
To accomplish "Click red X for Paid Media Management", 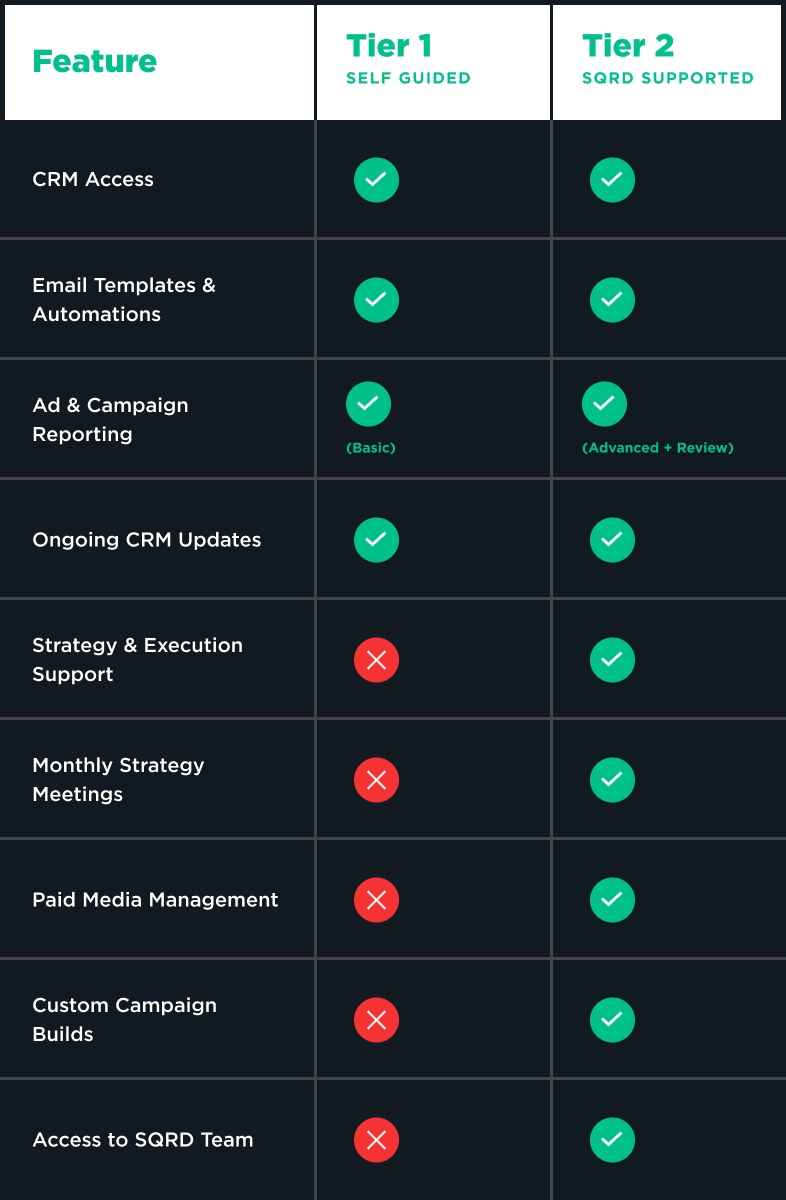I will pos(376,900).
